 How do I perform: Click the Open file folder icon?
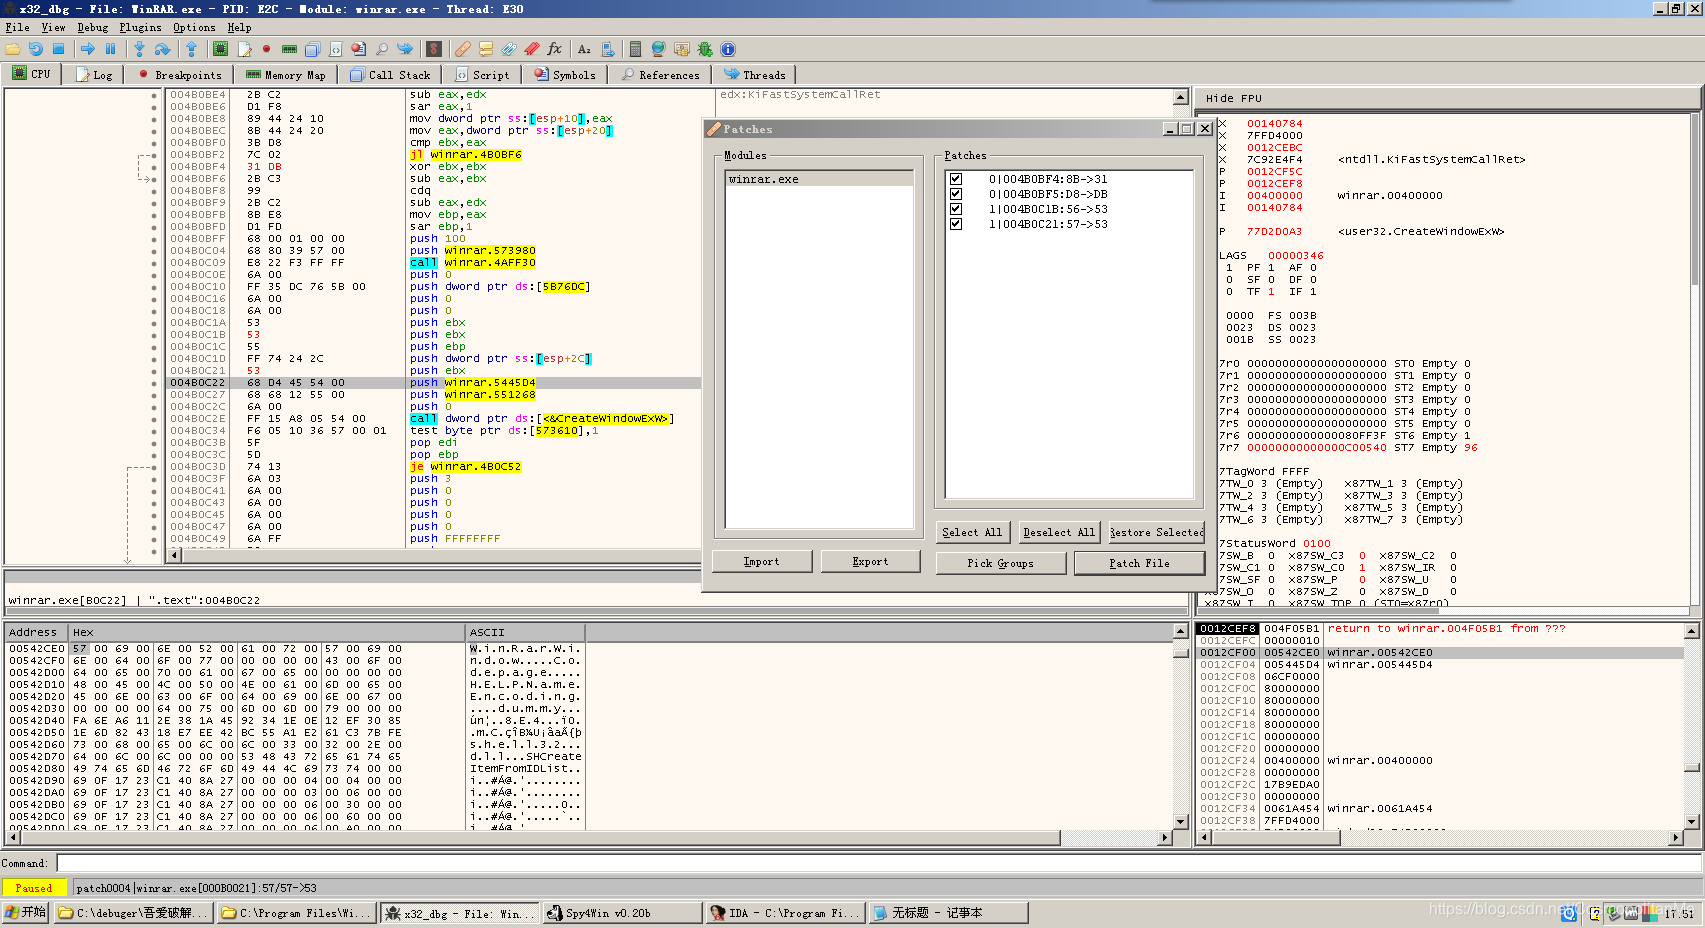click(x=13, y=49)
